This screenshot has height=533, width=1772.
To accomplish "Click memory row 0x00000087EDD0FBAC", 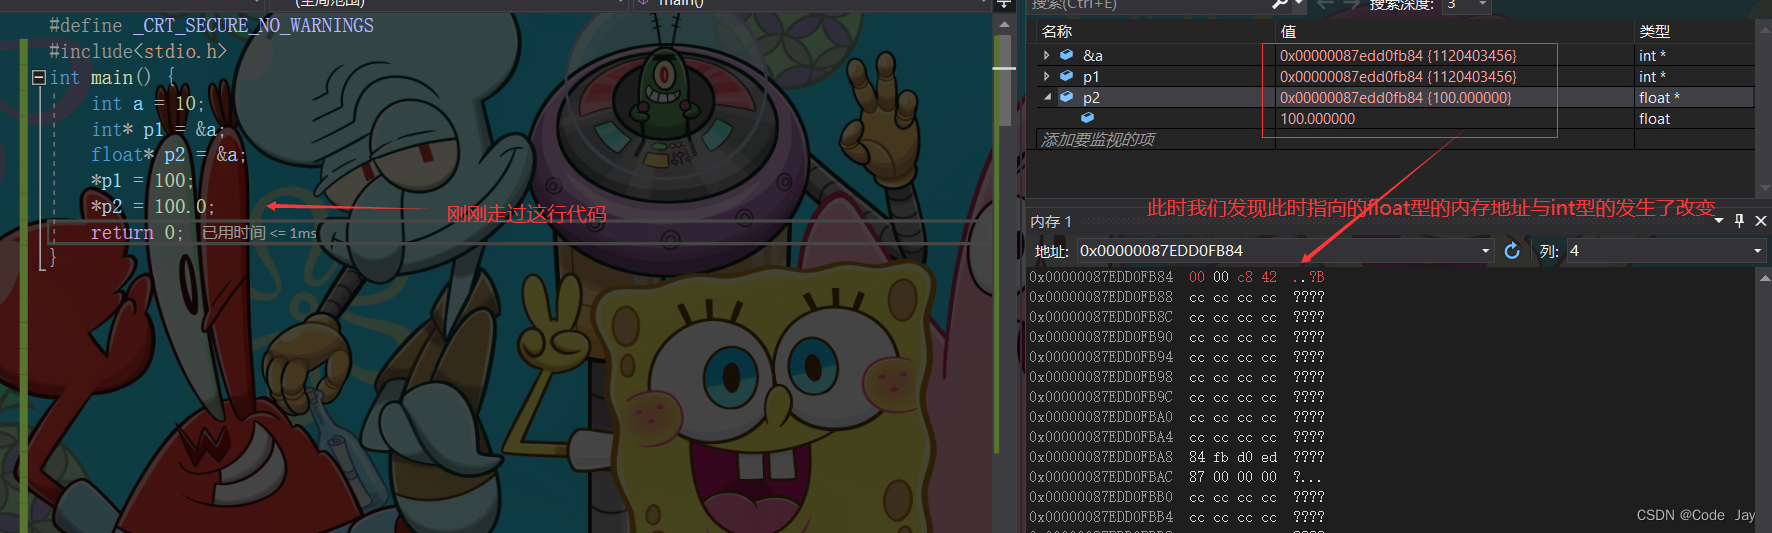I will [x=1177, y=477].
